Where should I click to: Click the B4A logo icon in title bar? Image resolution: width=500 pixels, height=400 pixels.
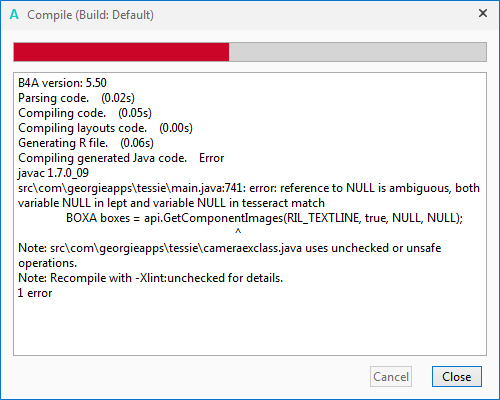pos(14,15)
